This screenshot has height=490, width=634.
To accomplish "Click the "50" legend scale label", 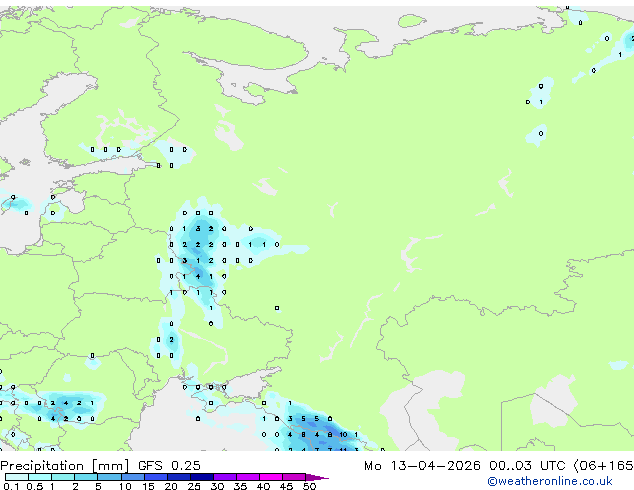I will pos(309,486).
